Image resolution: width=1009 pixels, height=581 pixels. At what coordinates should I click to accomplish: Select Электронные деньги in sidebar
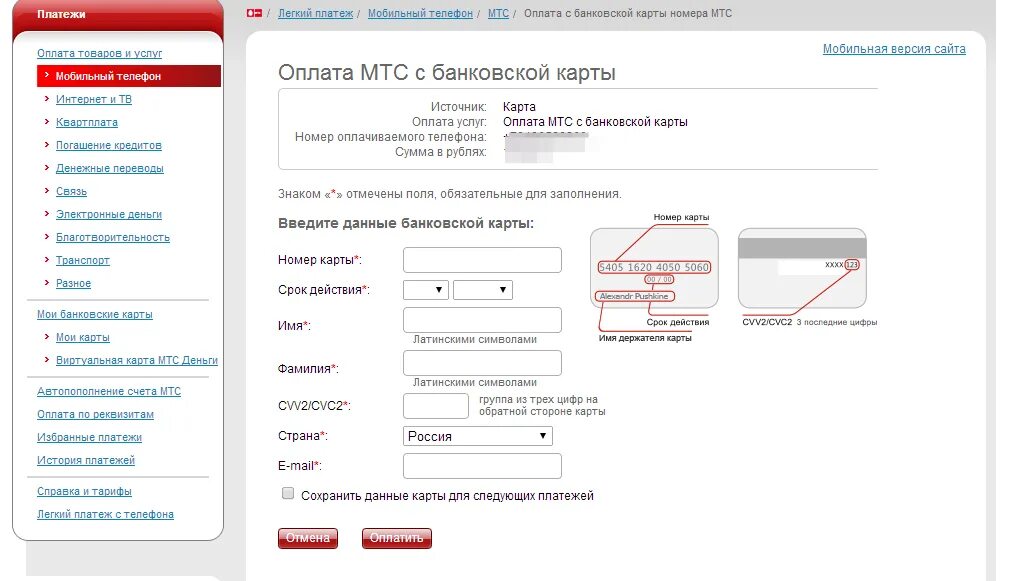pyautogui.click(x=109, y=214)
